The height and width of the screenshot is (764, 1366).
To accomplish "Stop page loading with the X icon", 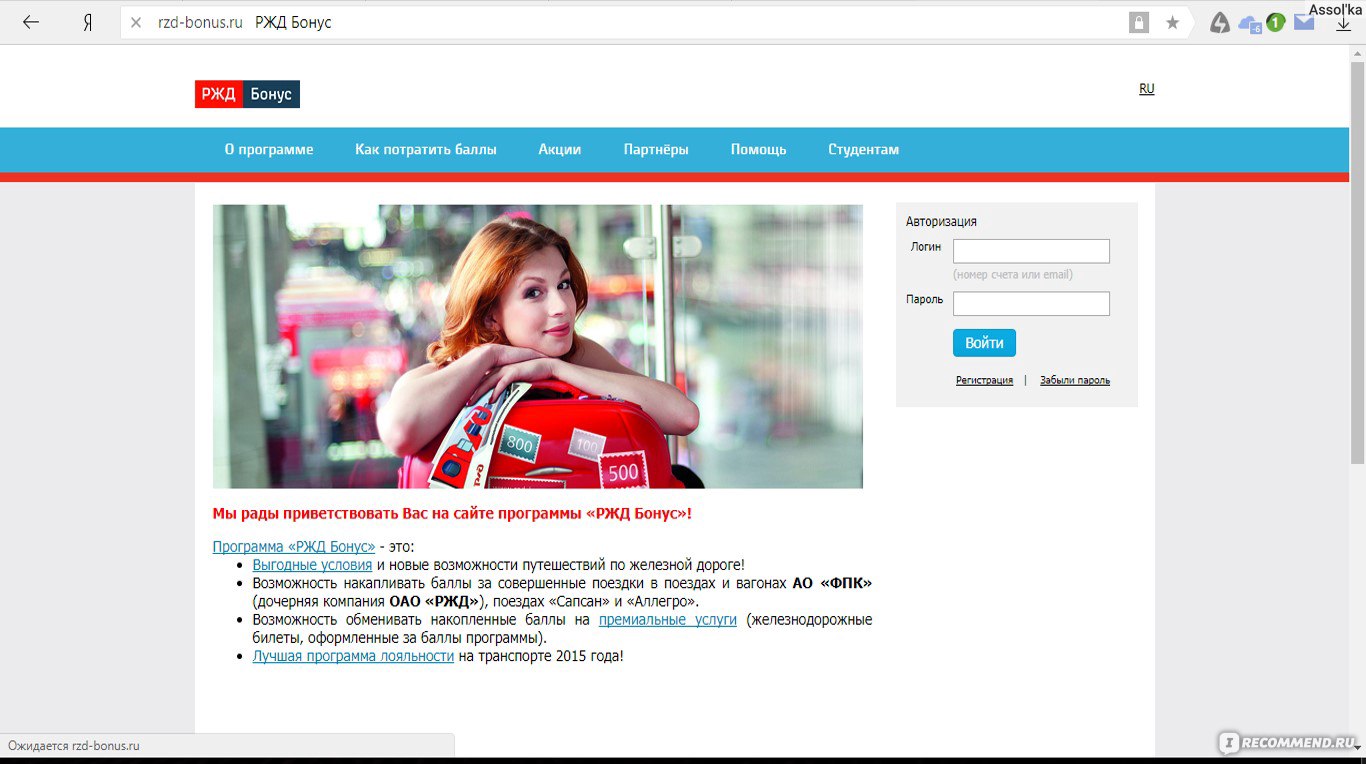I will tap(136, 22).
